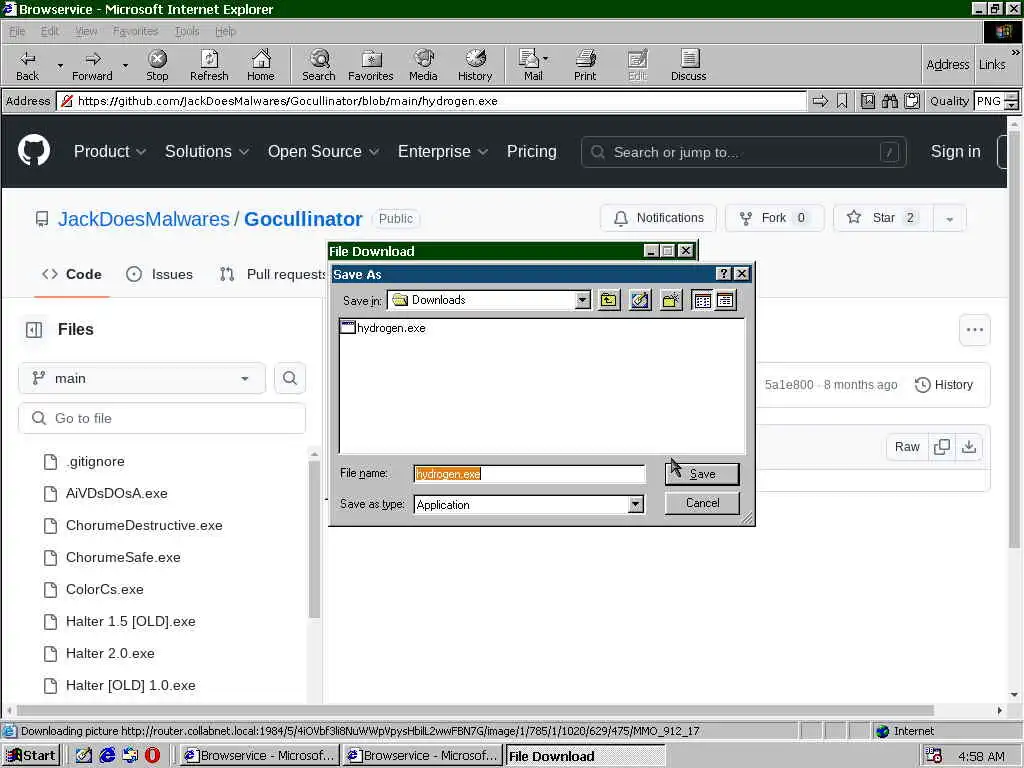Change the Quality PNG stepper

(x=1011, y=101)
